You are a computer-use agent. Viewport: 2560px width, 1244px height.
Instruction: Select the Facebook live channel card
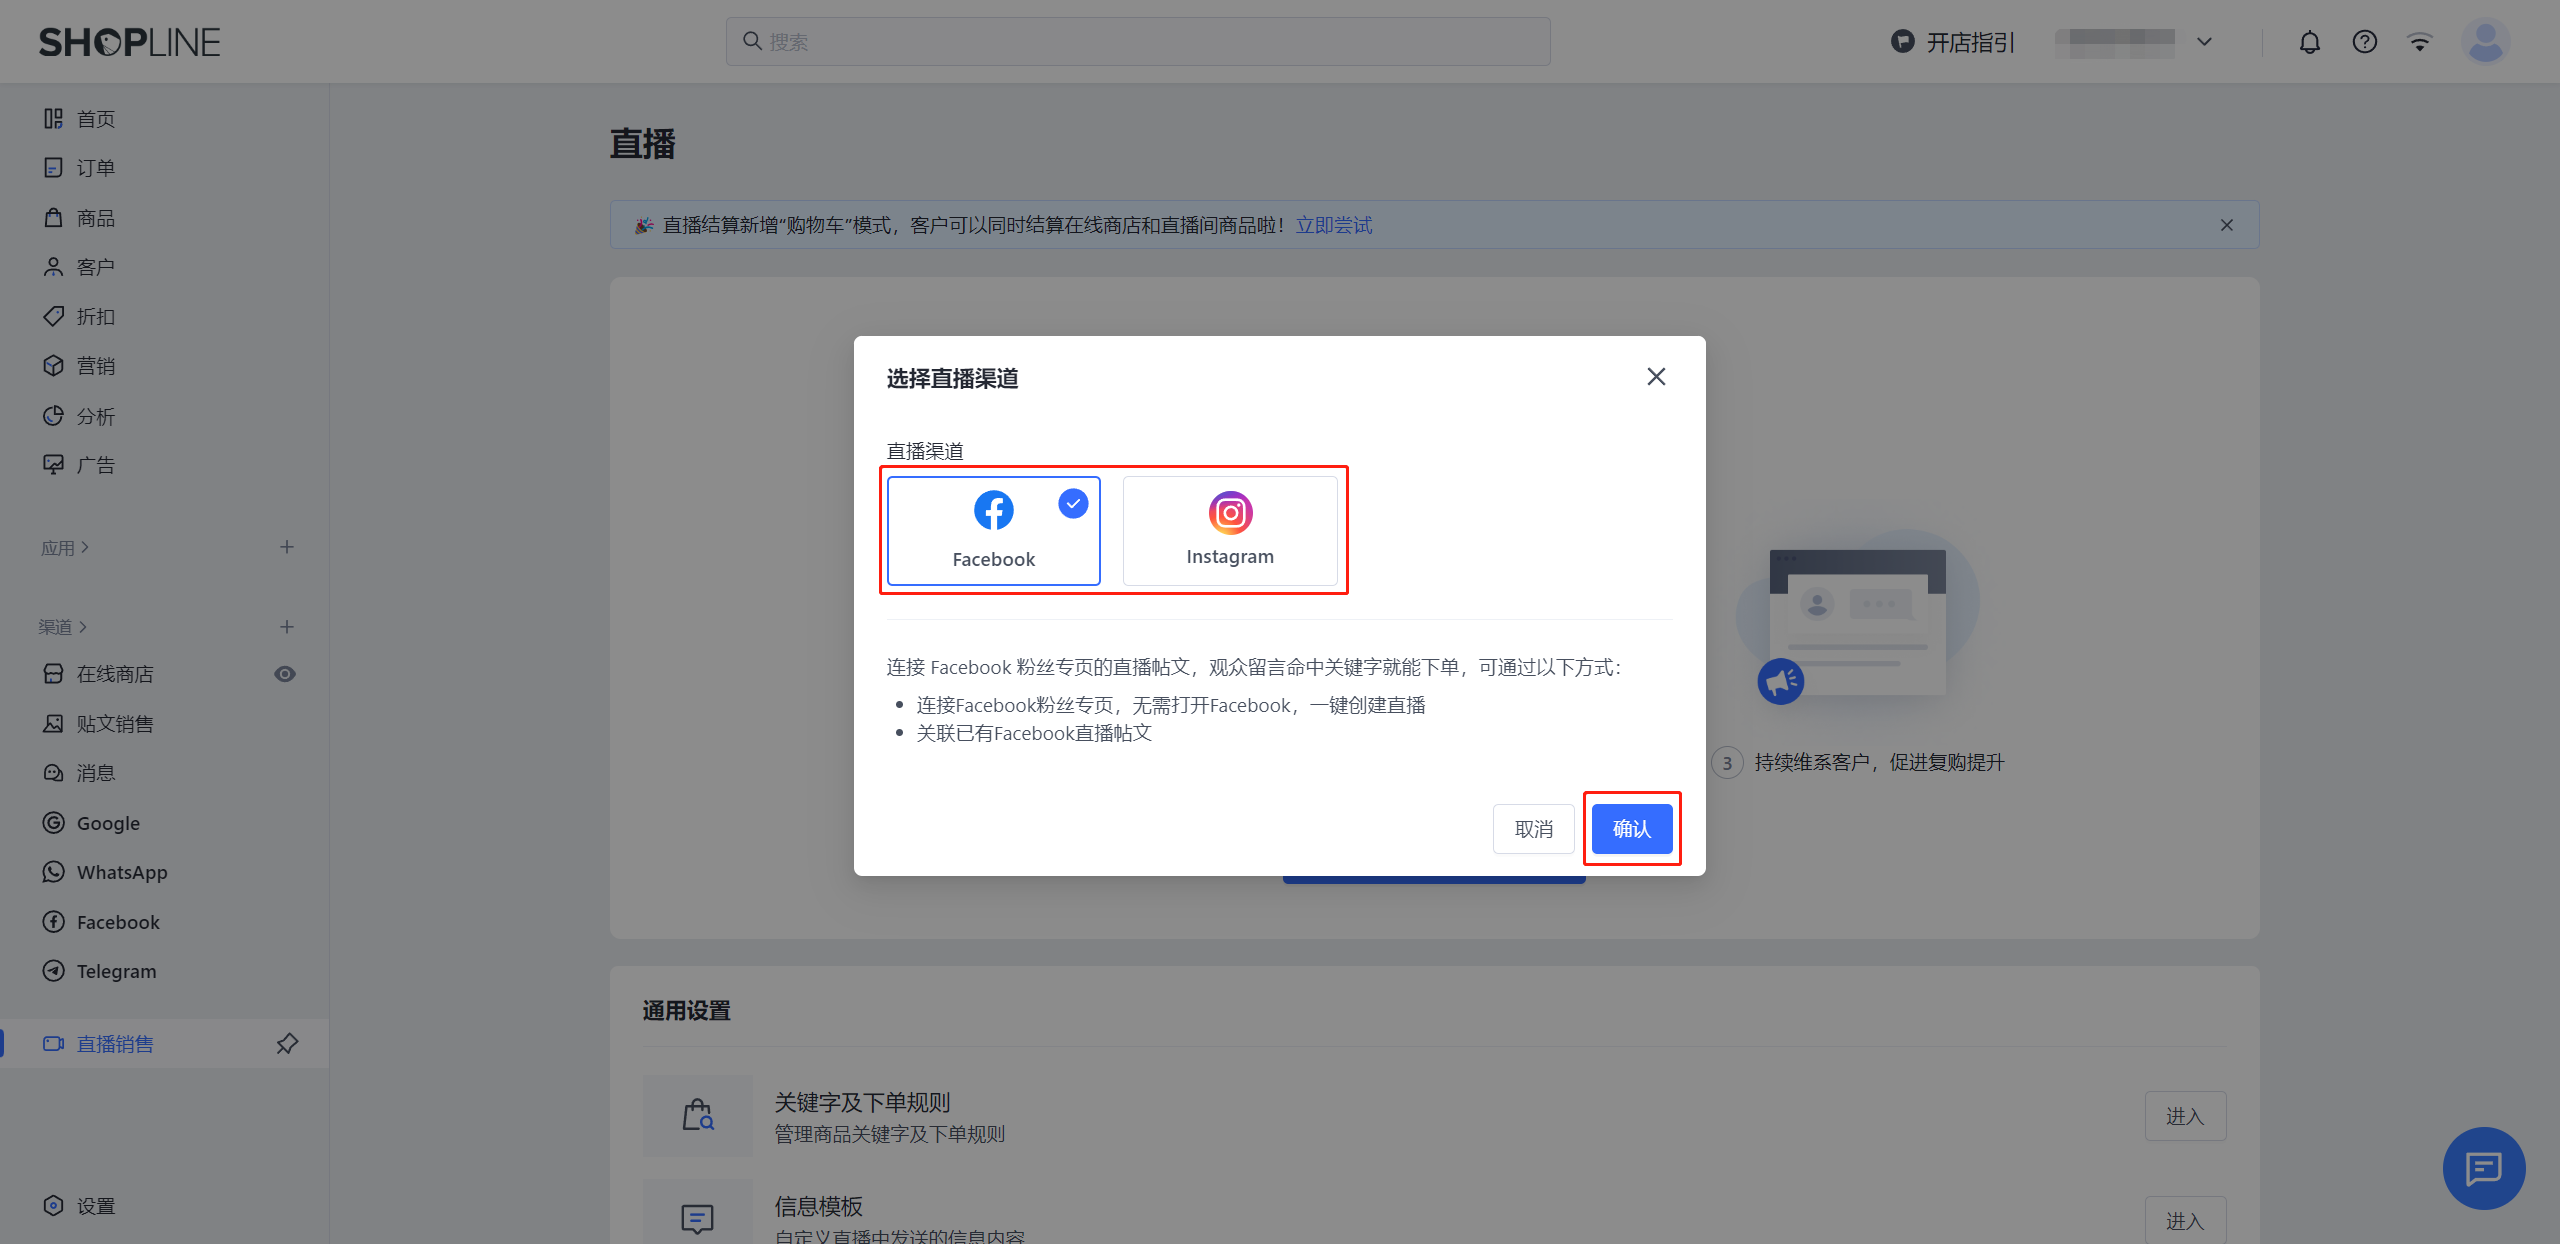point(993,530)
